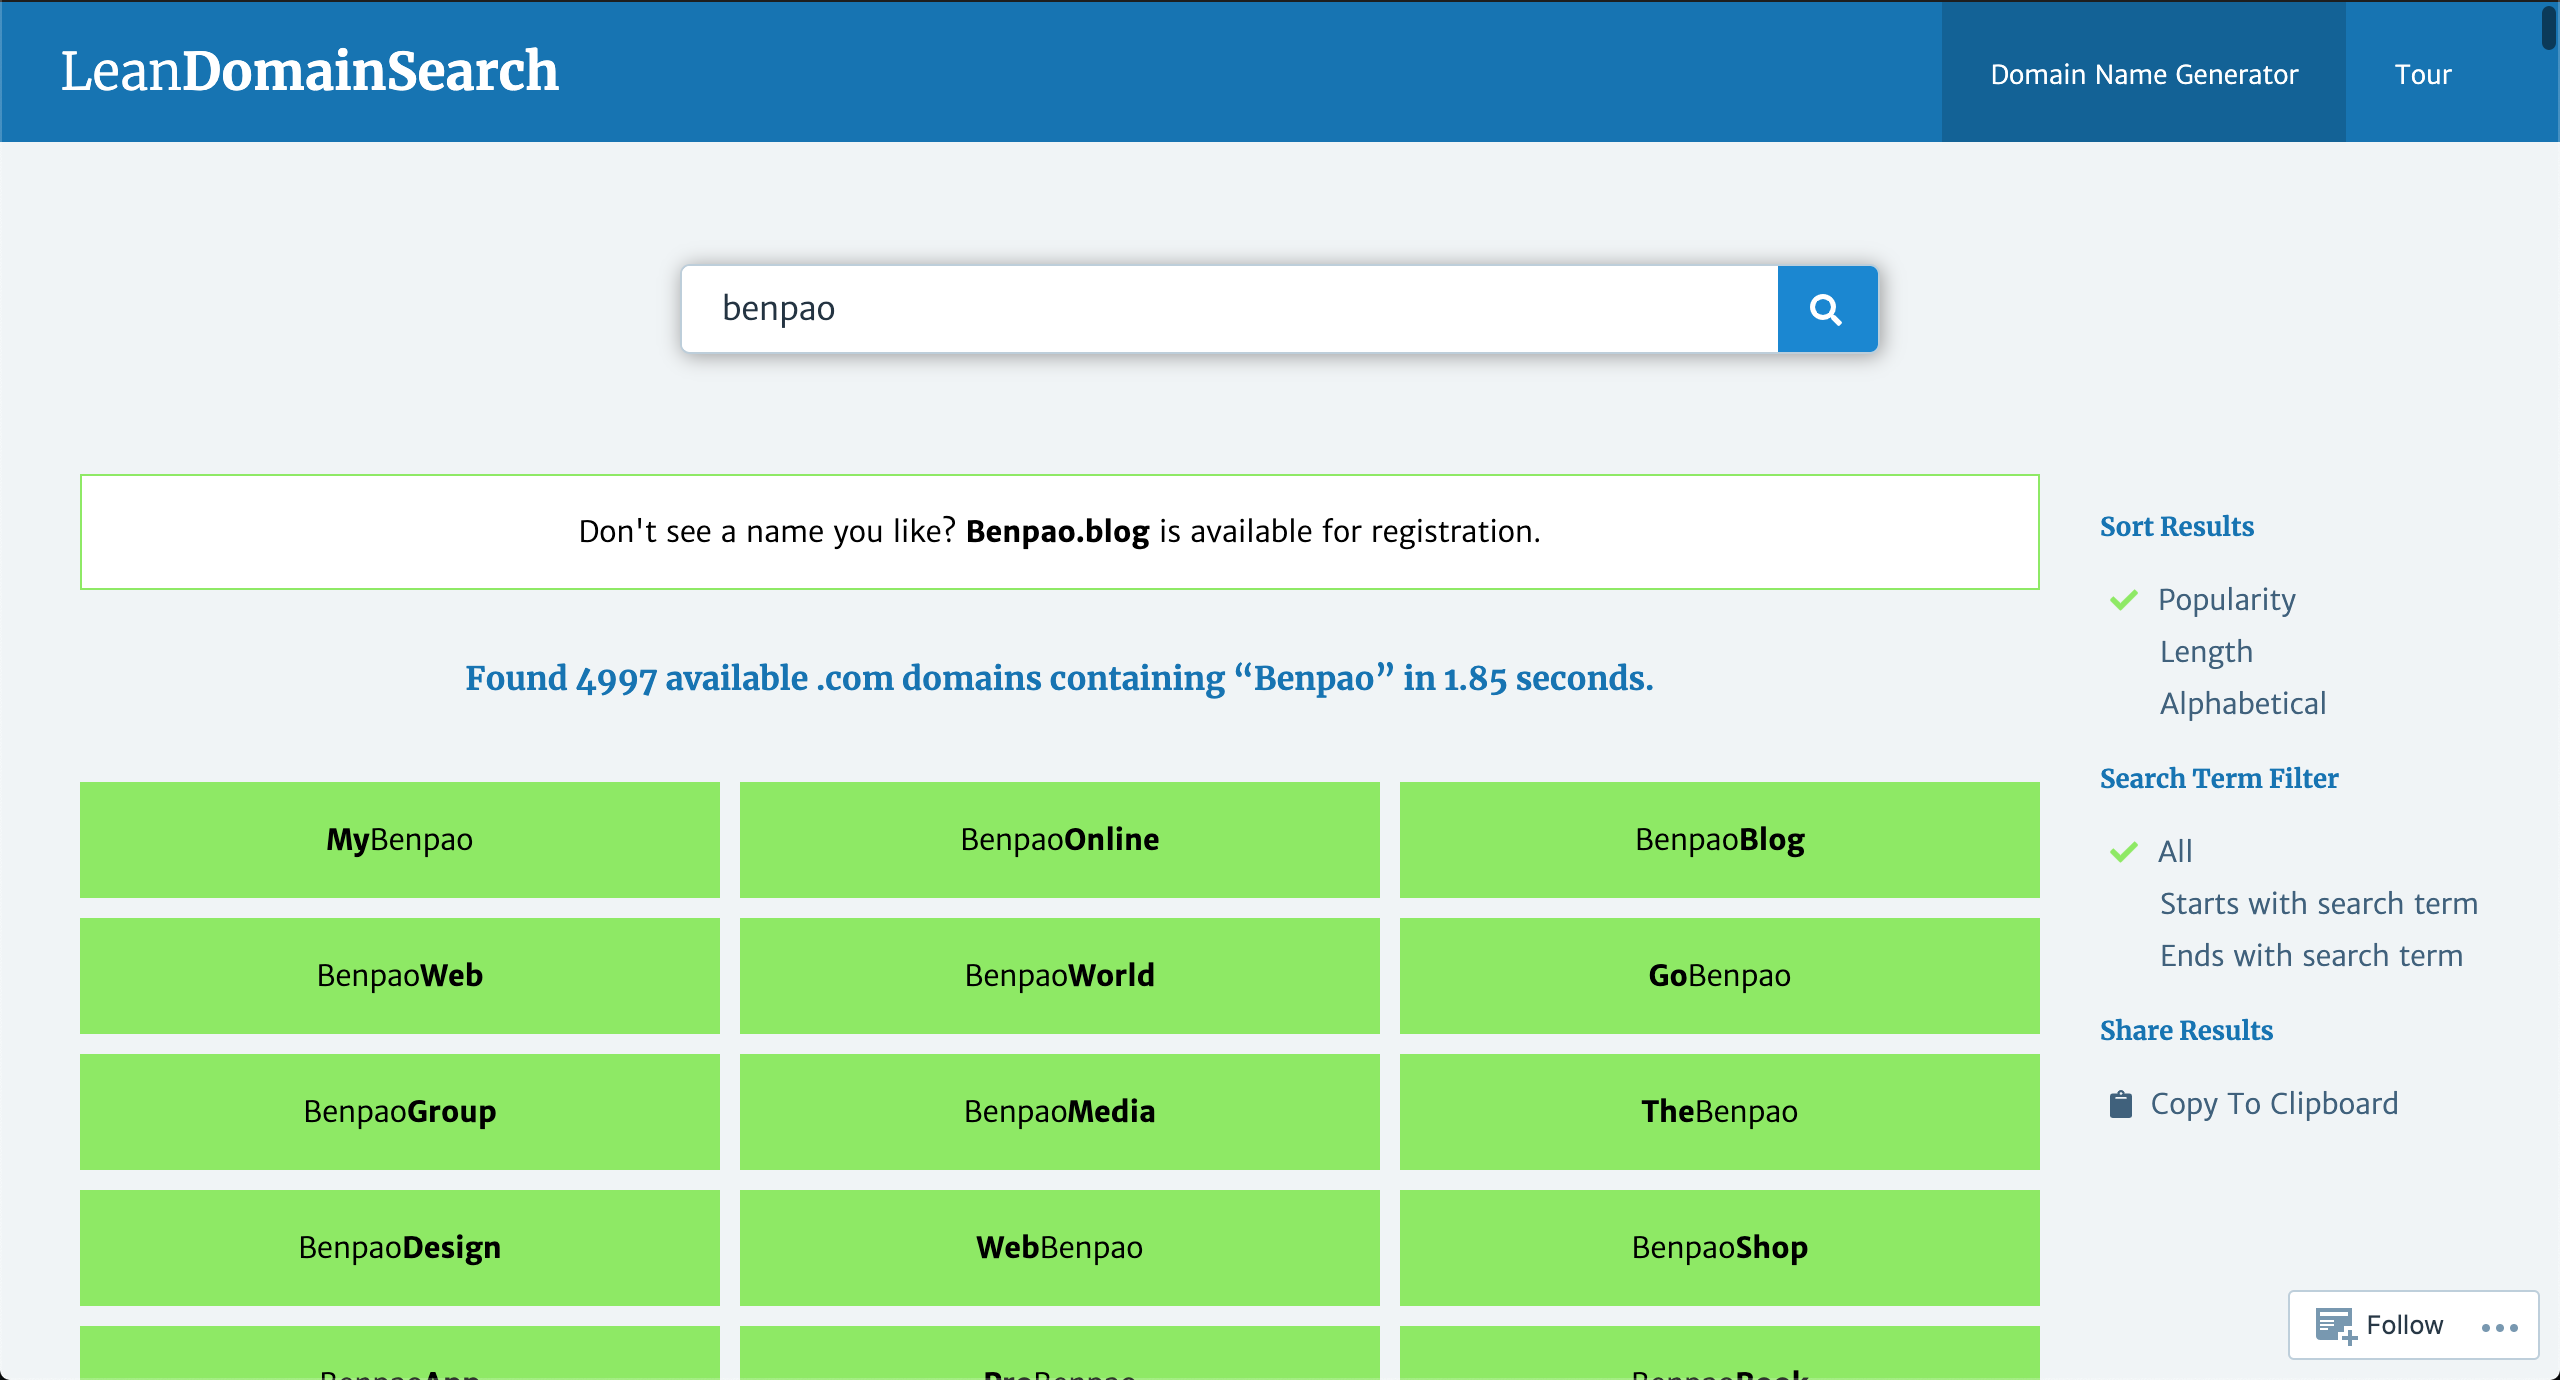The height and width of the screenshot is (1380, 2560).
Task: Open the LeanDomainSearch home logo
Action: tap(309, 71)
